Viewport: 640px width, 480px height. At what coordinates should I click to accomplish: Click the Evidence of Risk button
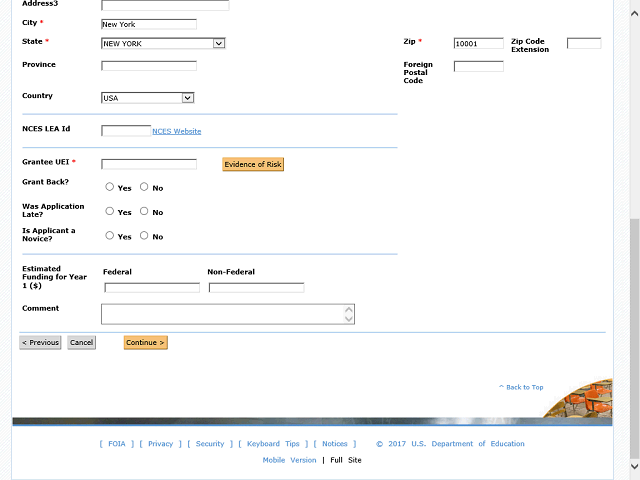click(x=253, y=164)
